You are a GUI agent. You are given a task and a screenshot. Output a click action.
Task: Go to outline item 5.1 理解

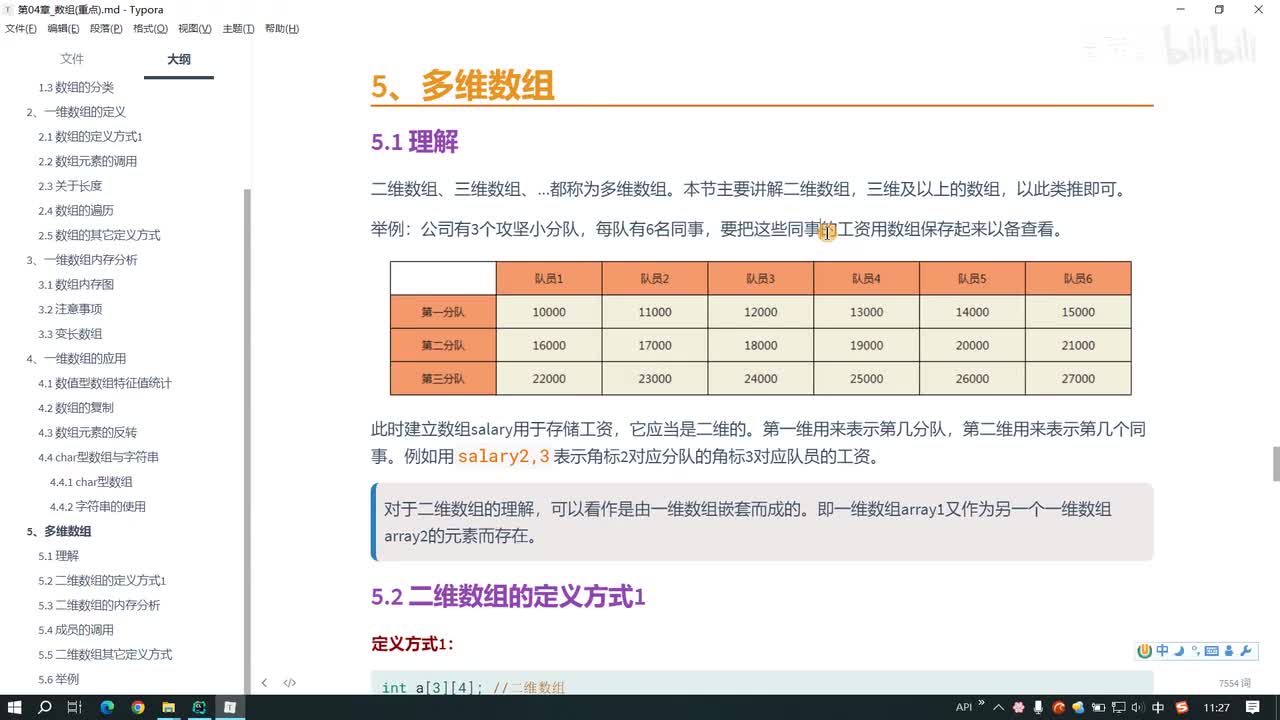tap(58, 556)
